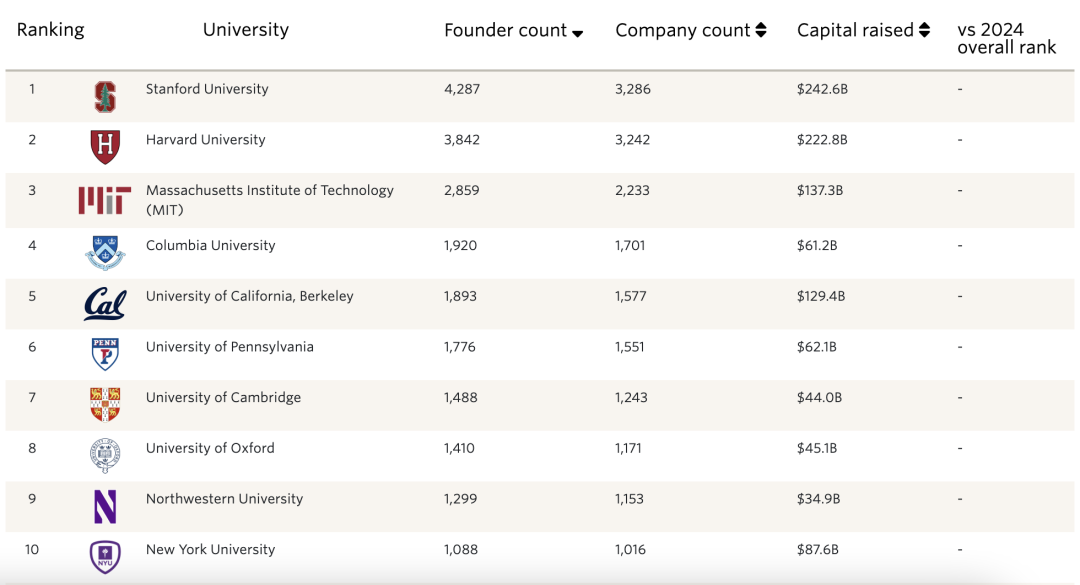Click the Harvard University shield logo
The width and height of the screenshot is (1080, 585).
tap(105, 147)
